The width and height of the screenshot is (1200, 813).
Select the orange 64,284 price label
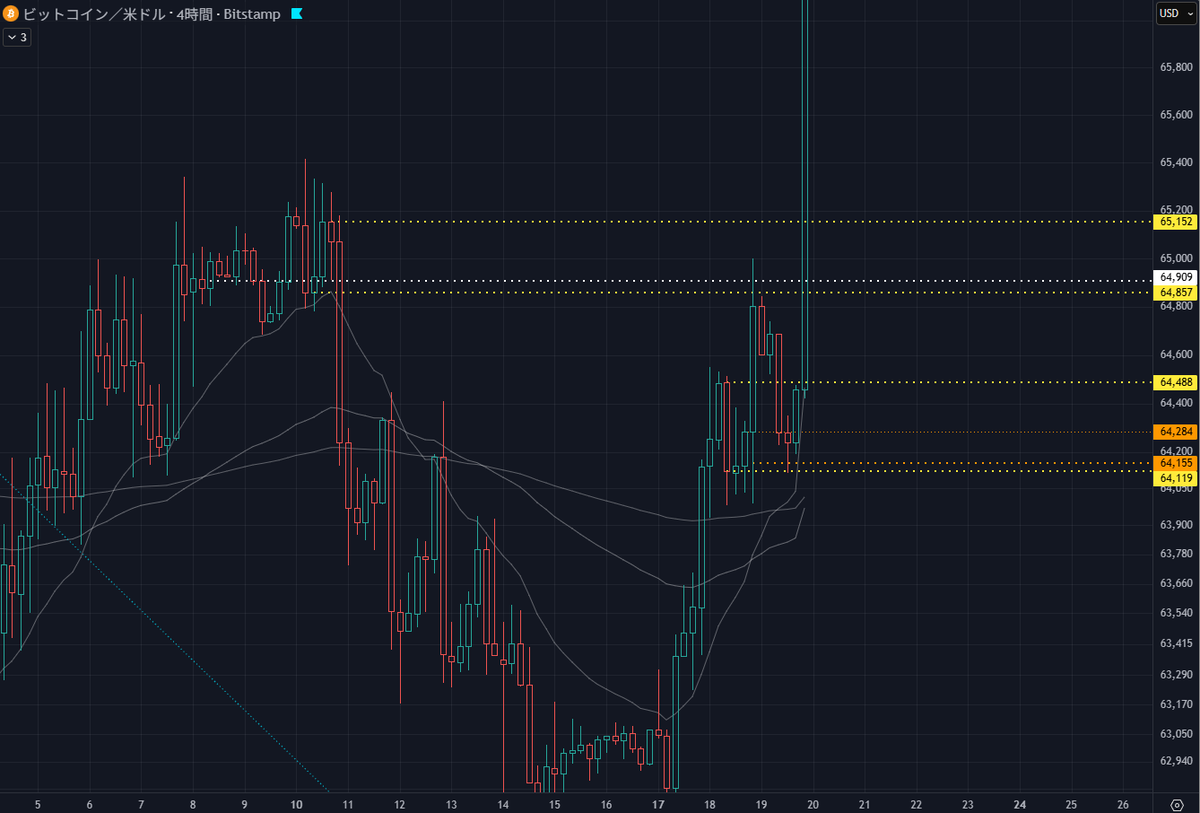tap(1176, 432)
